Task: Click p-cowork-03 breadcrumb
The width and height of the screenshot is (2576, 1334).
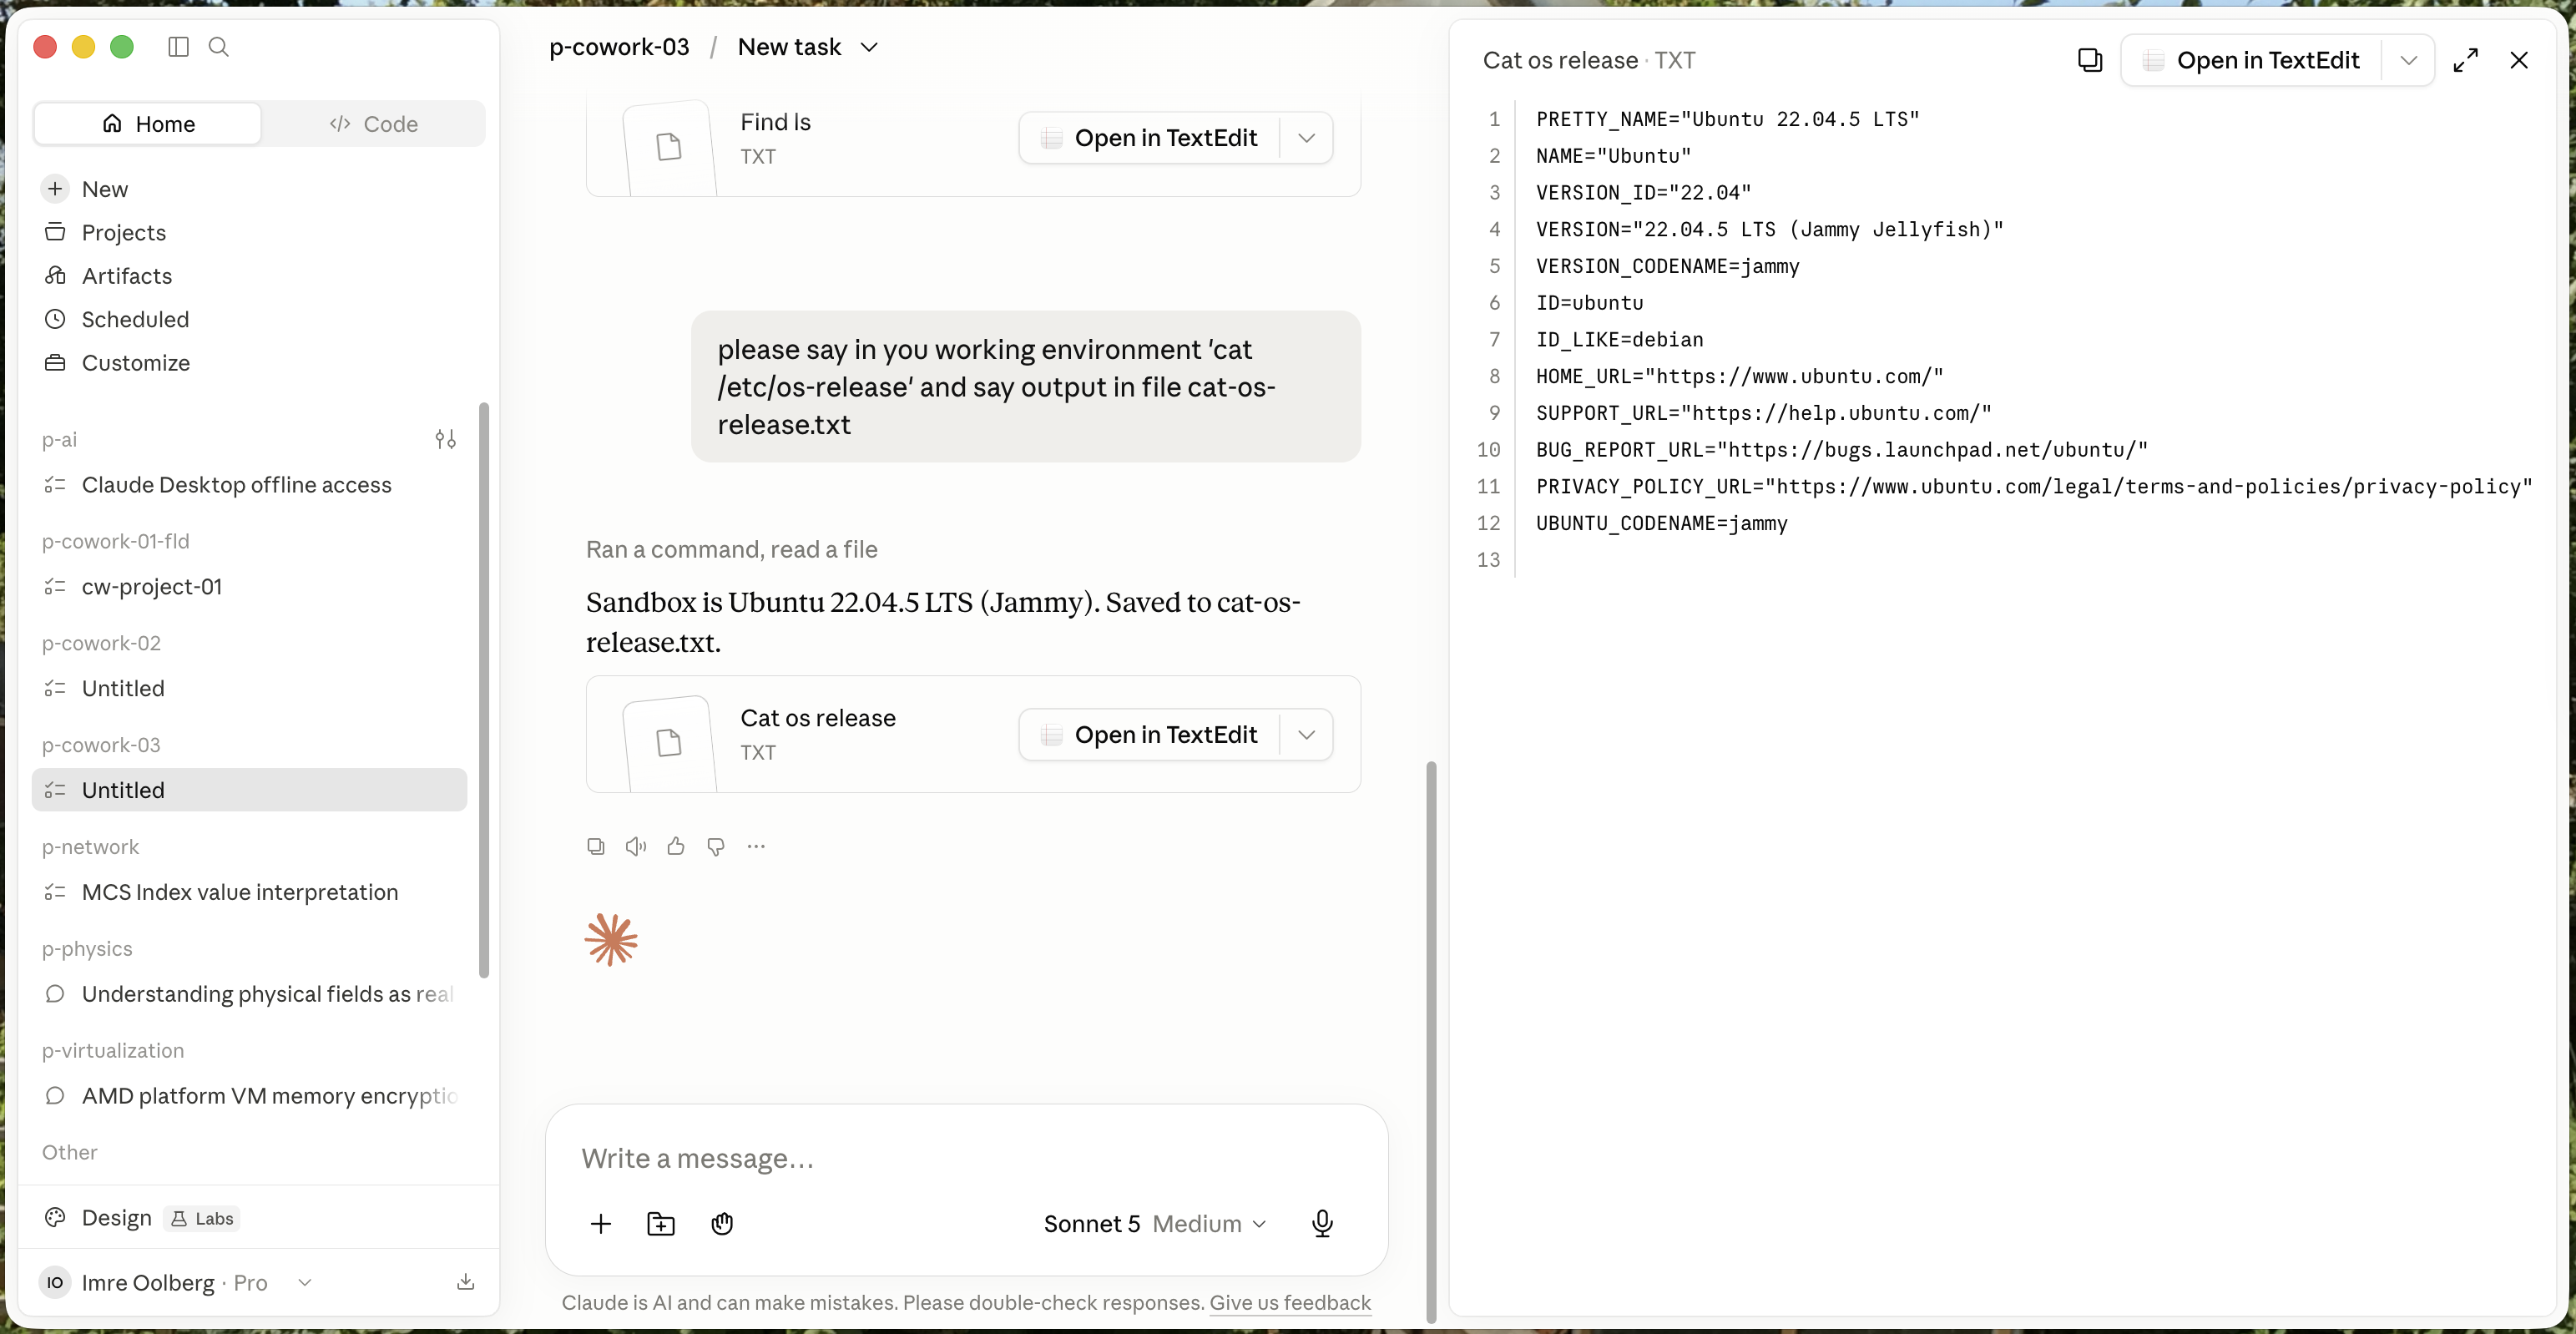Action: click(x=619, y=47)
